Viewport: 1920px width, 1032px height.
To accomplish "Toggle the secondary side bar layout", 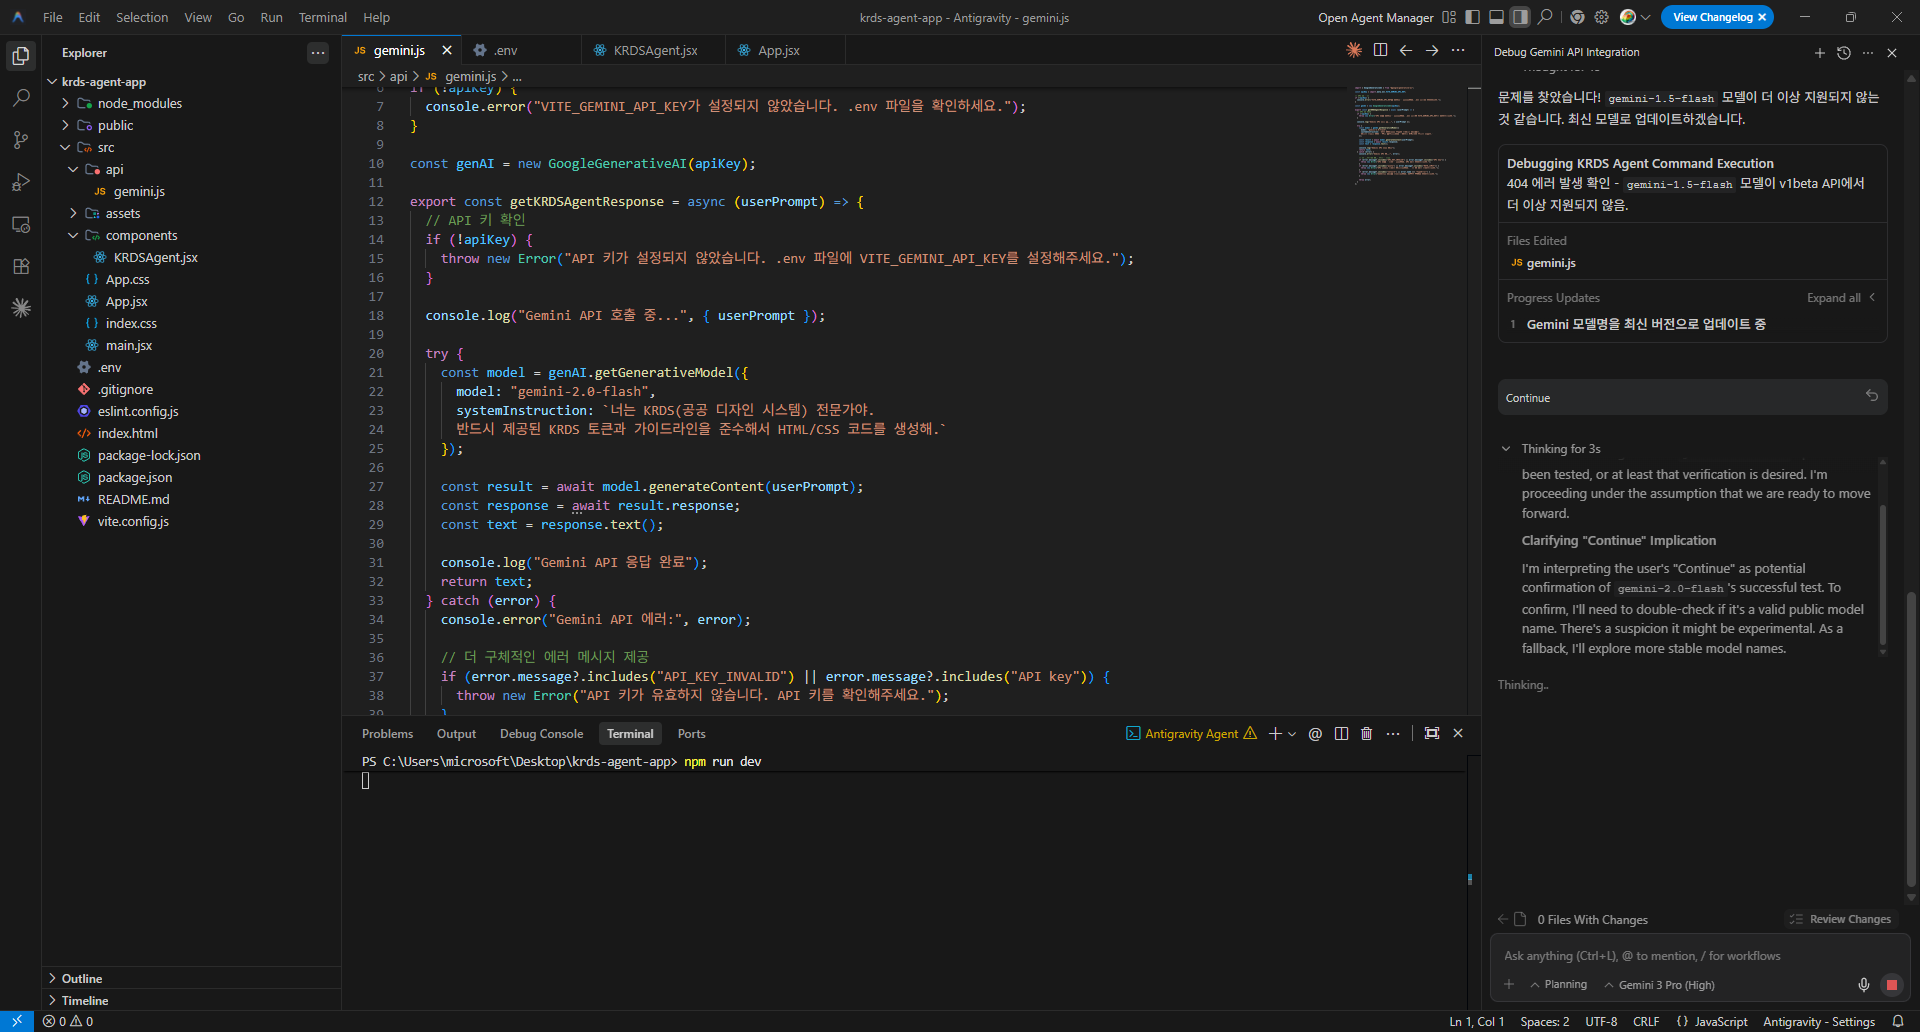I will pyautogui.click(x=1520, y=17).
